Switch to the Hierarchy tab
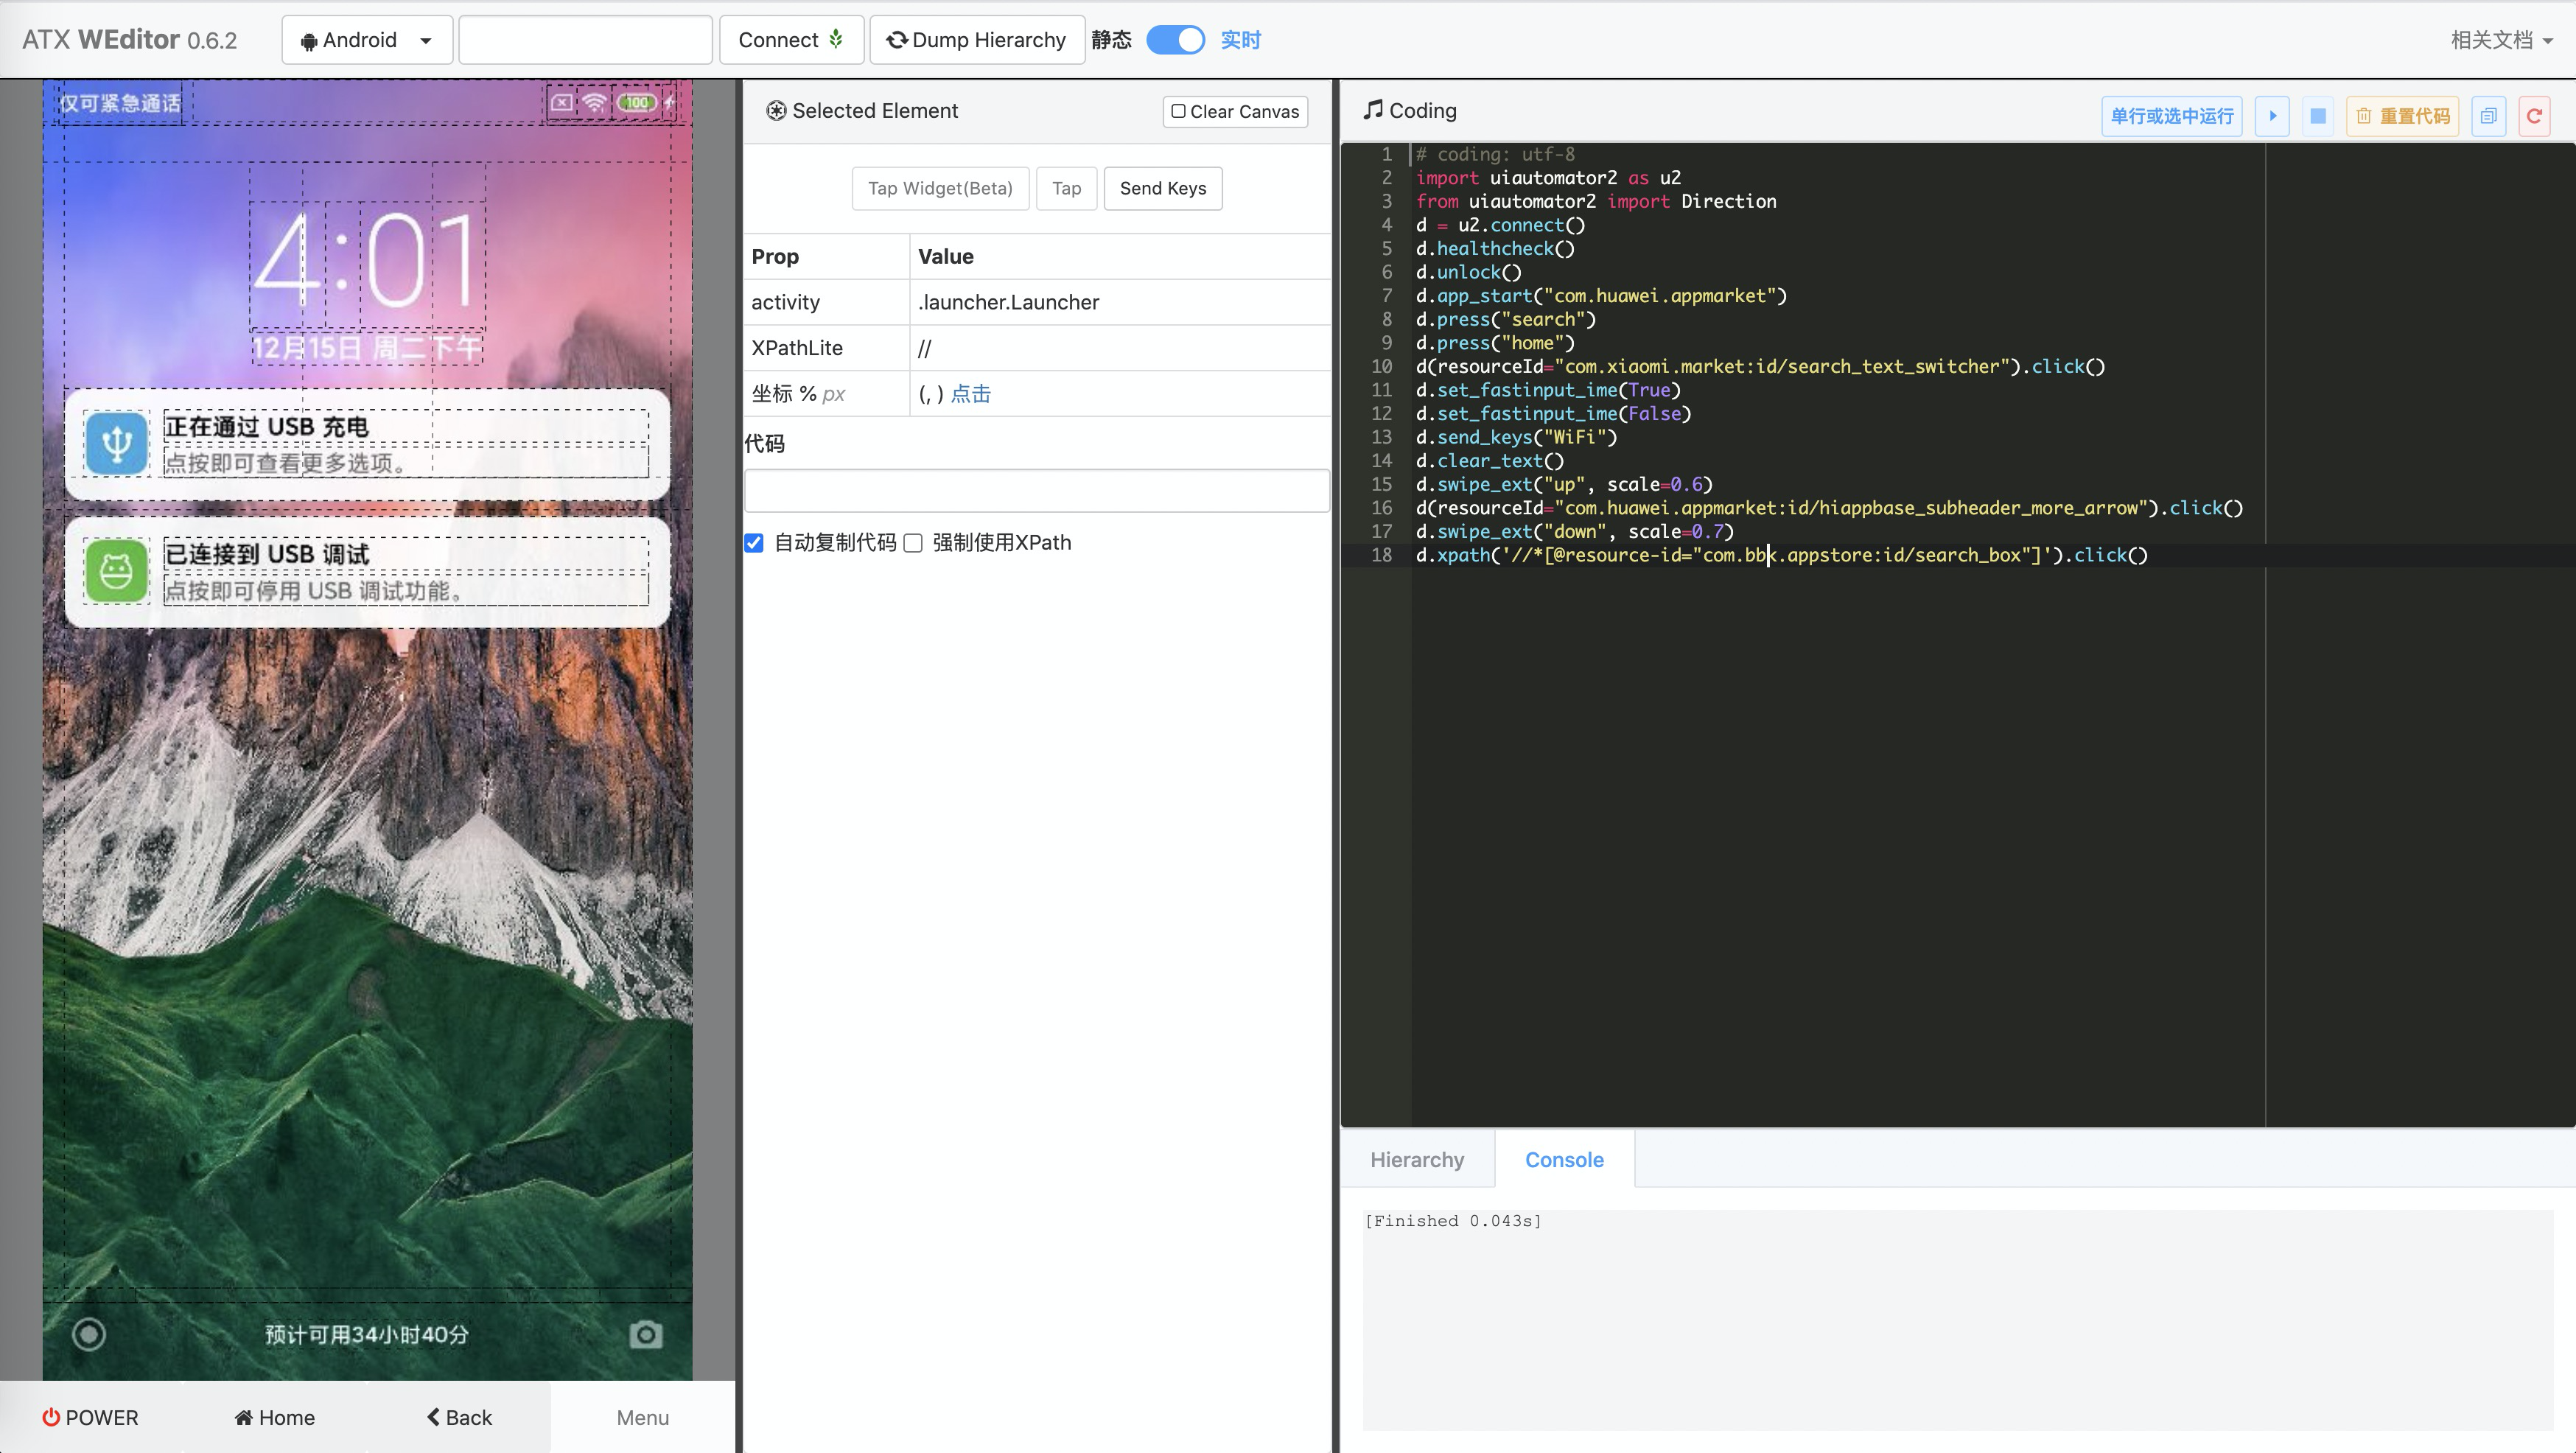Screen dimensions: 2576x1453 click(x=1416, y=1160)
